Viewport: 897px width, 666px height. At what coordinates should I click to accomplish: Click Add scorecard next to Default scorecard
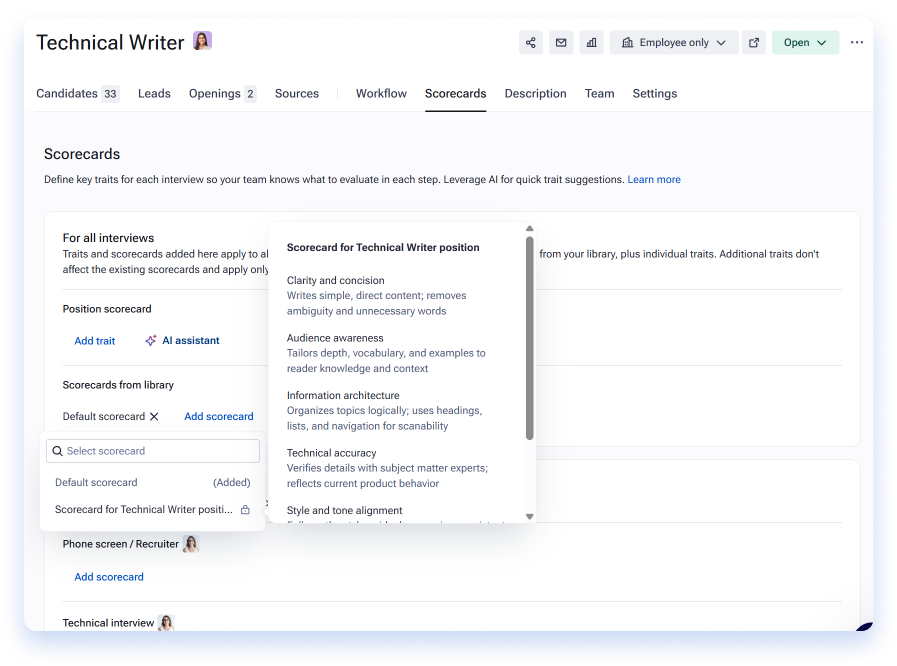219,417
